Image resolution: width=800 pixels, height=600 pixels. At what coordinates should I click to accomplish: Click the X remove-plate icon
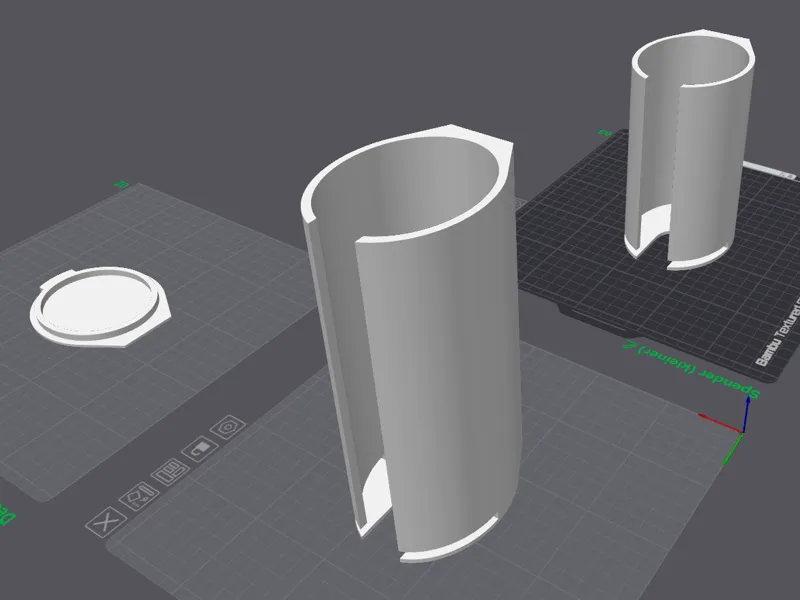[x=106, y=521]
